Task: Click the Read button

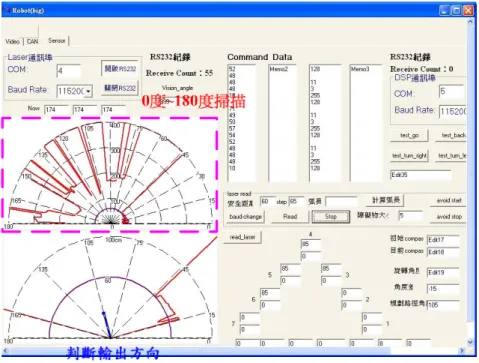Action: 290,217
